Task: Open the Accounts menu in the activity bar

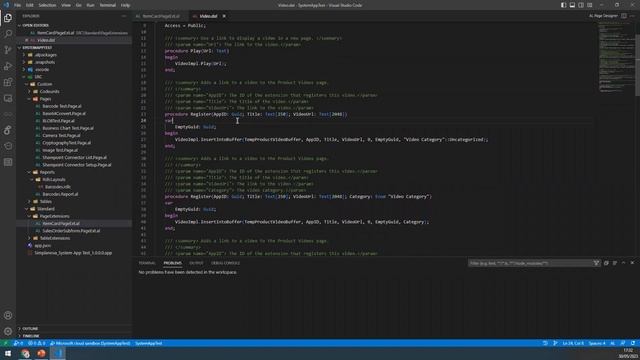Action: [8, 315]
